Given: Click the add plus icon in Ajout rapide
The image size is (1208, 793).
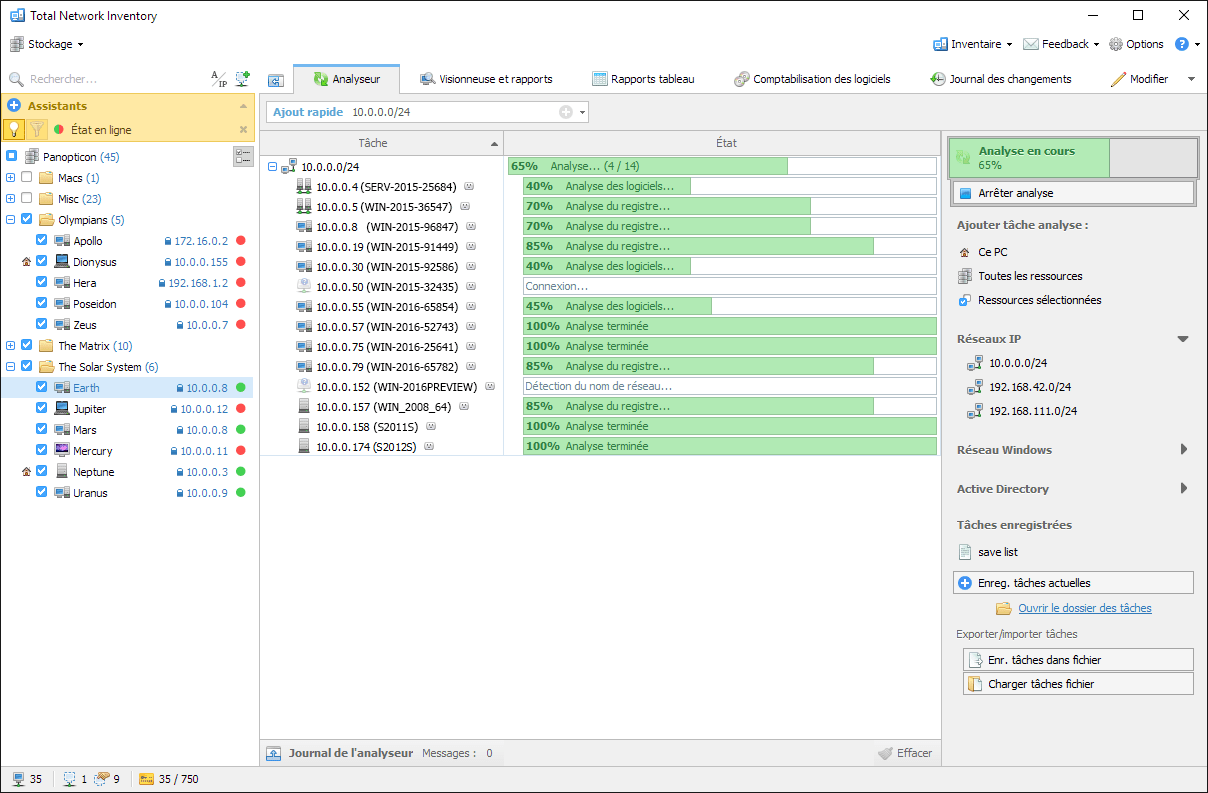Looking at the screenshot, I should tap(566, 112).
